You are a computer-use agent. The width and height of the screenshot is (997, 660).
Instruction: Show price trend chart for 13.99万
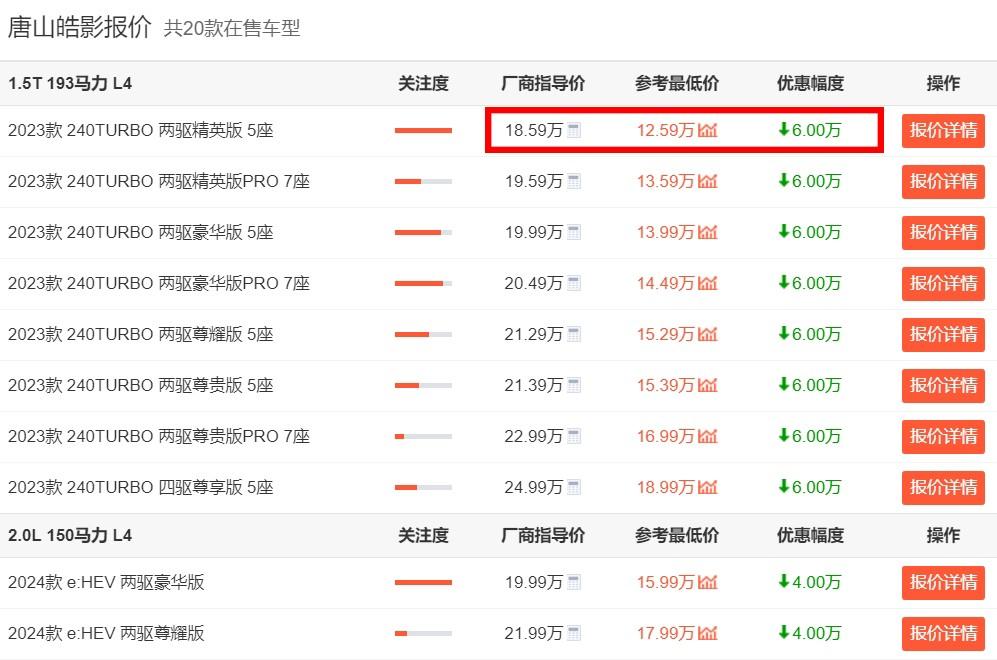[707, 232]
